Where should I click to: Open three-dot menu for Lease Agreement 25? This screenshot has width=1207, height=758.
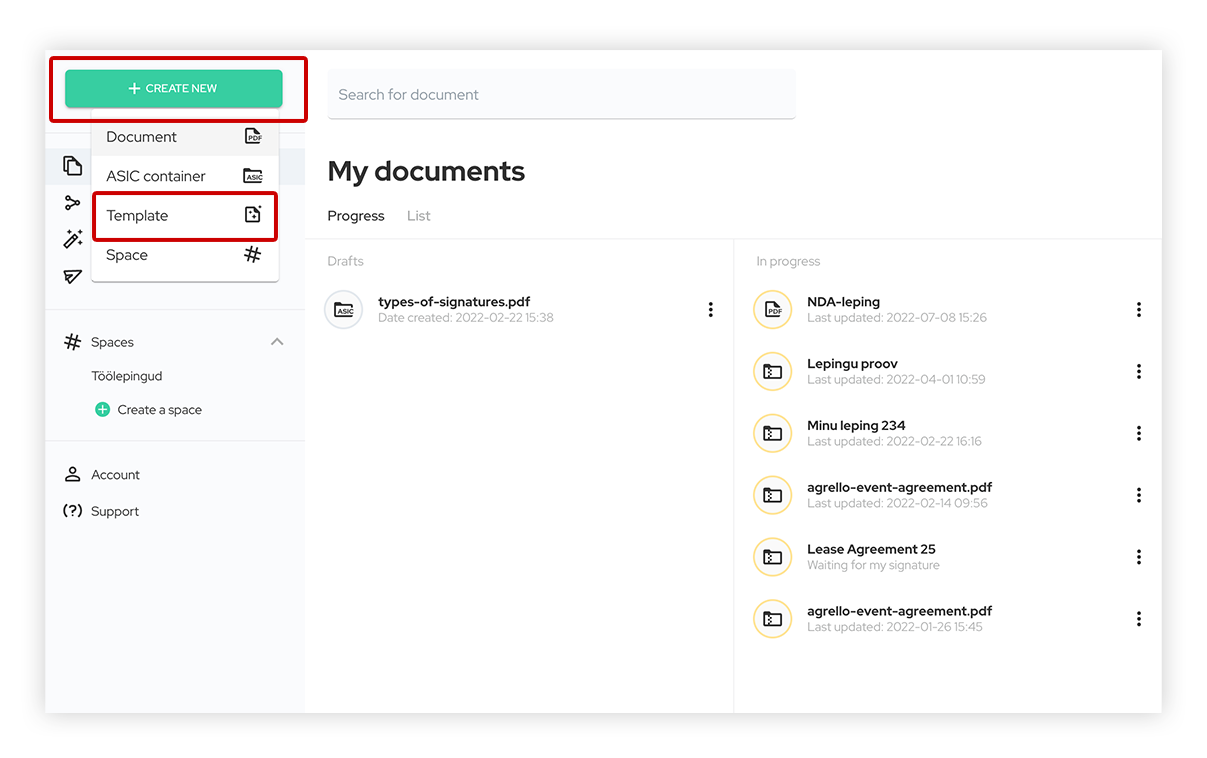click(x=1138, y=557)
